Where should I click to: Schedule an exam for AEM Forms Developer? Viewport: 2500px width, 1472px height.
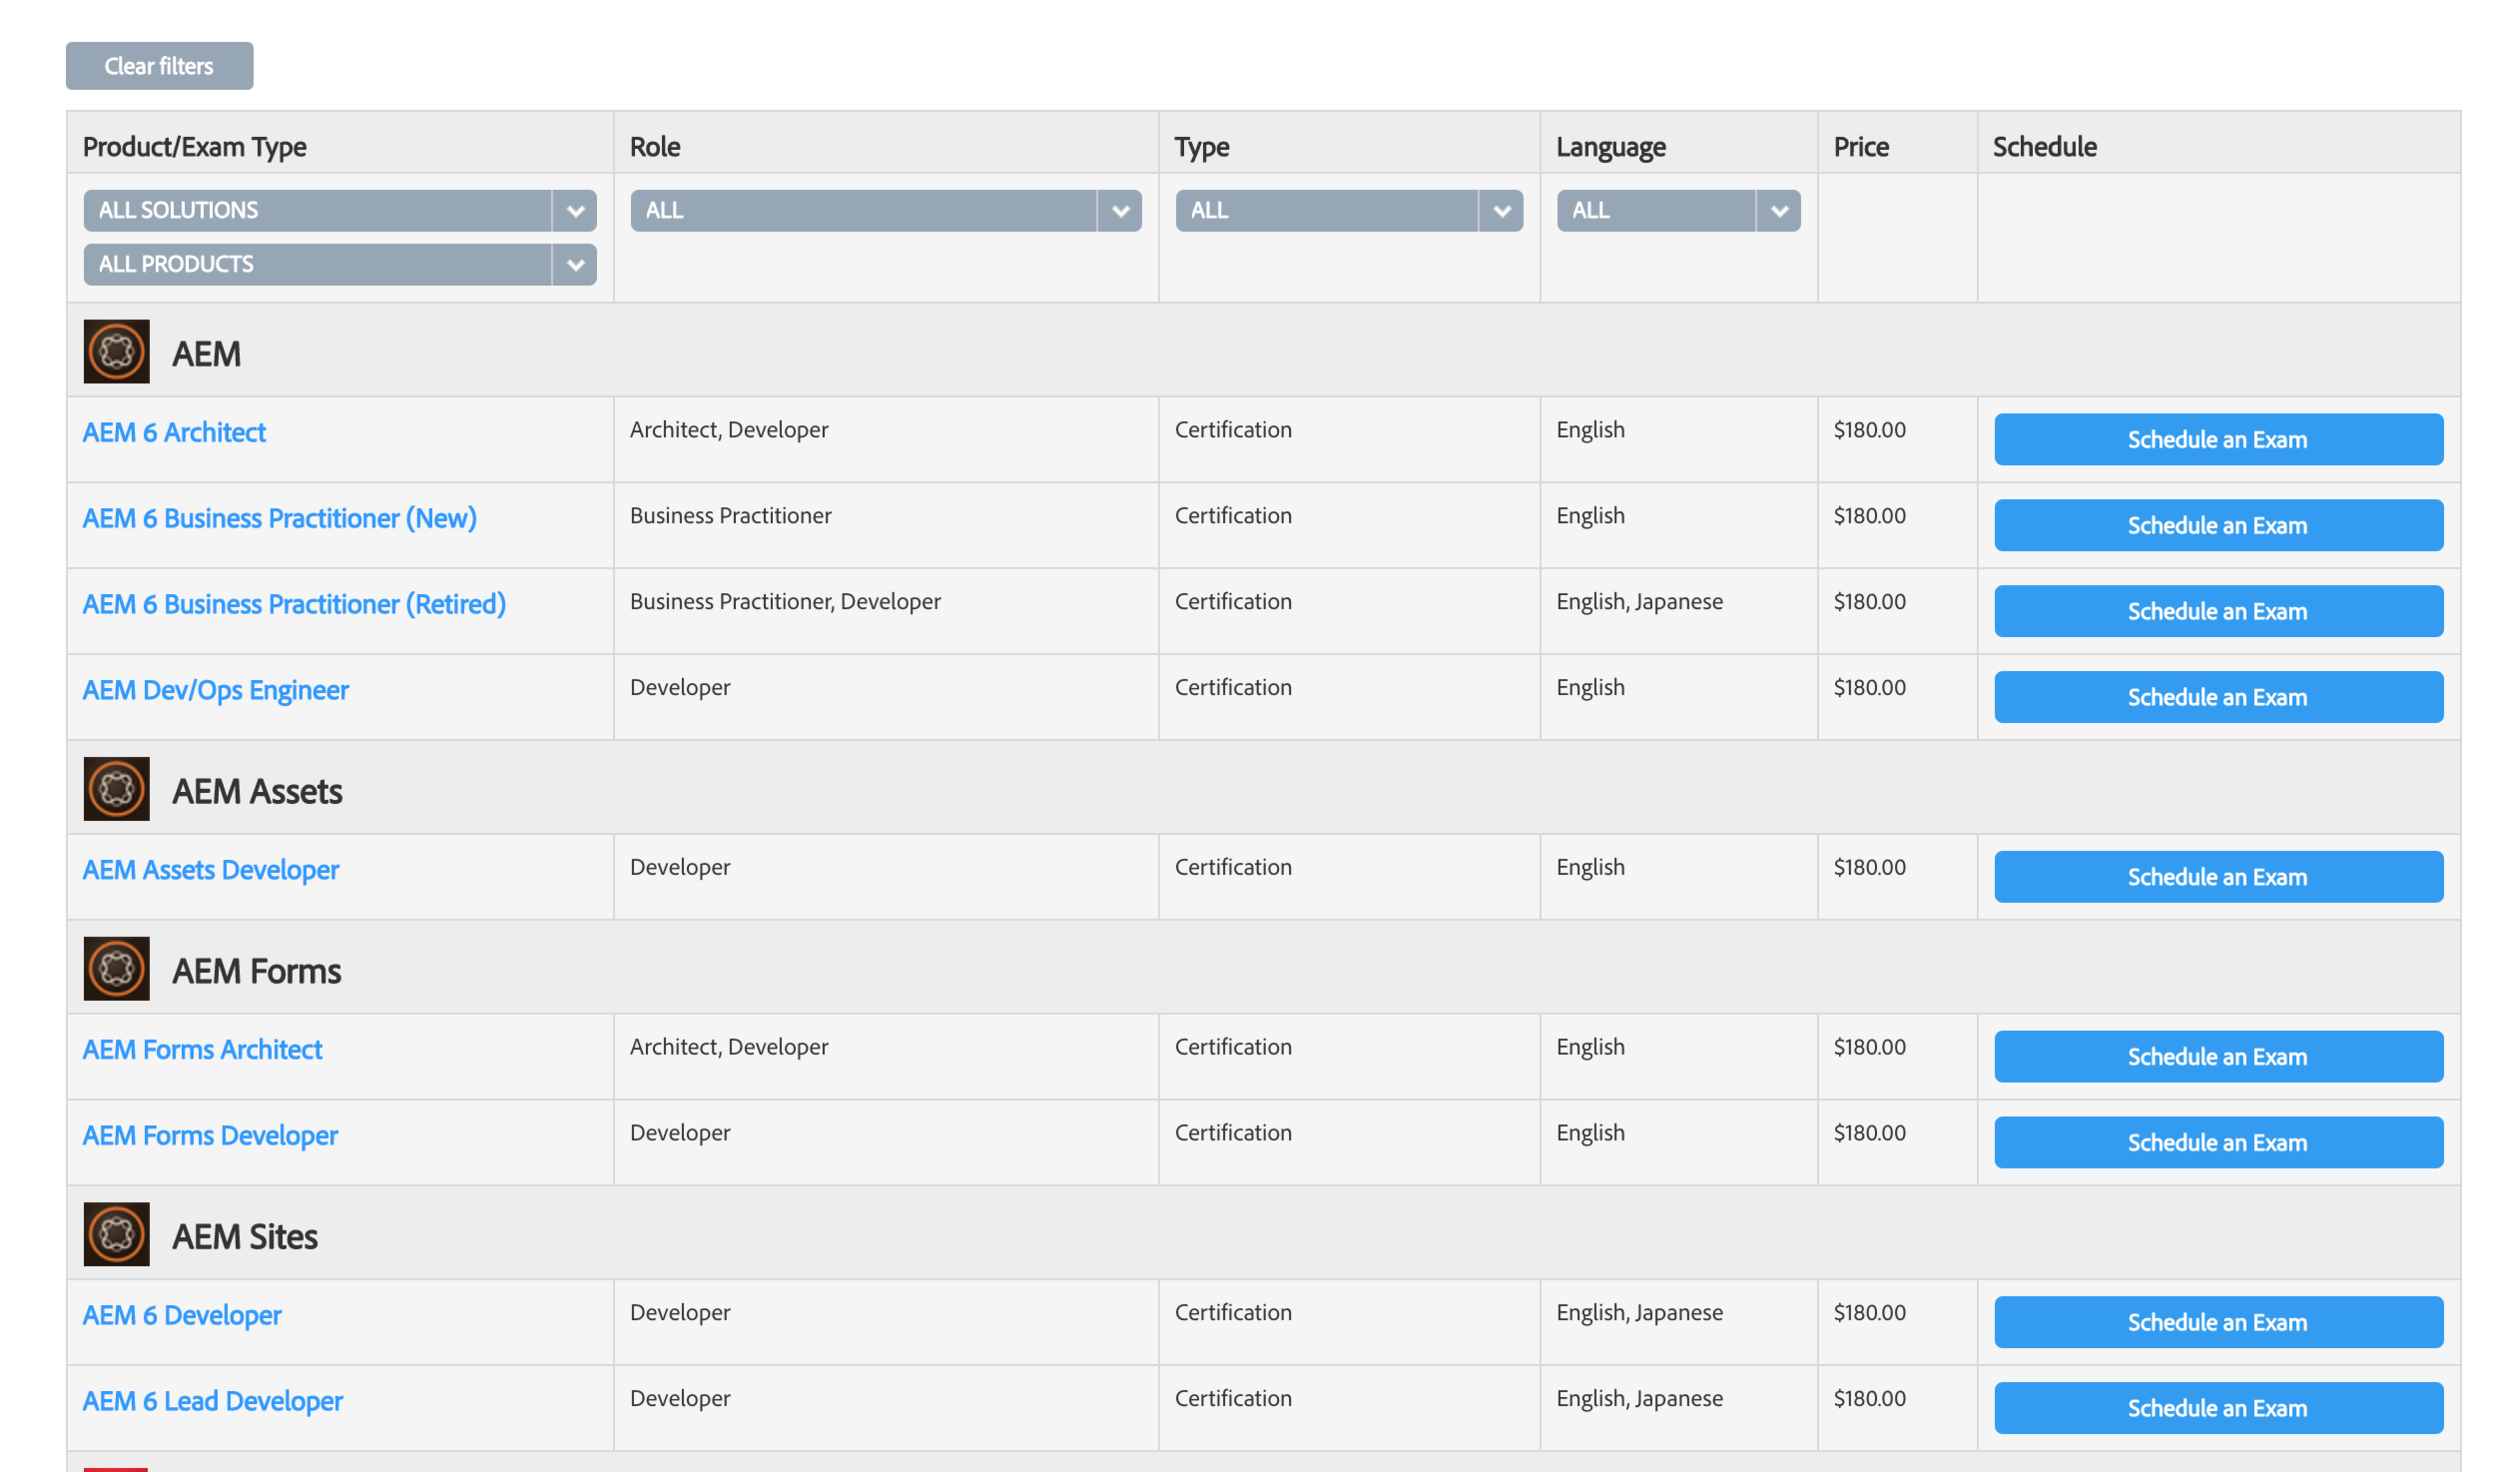point(2218,1142)
